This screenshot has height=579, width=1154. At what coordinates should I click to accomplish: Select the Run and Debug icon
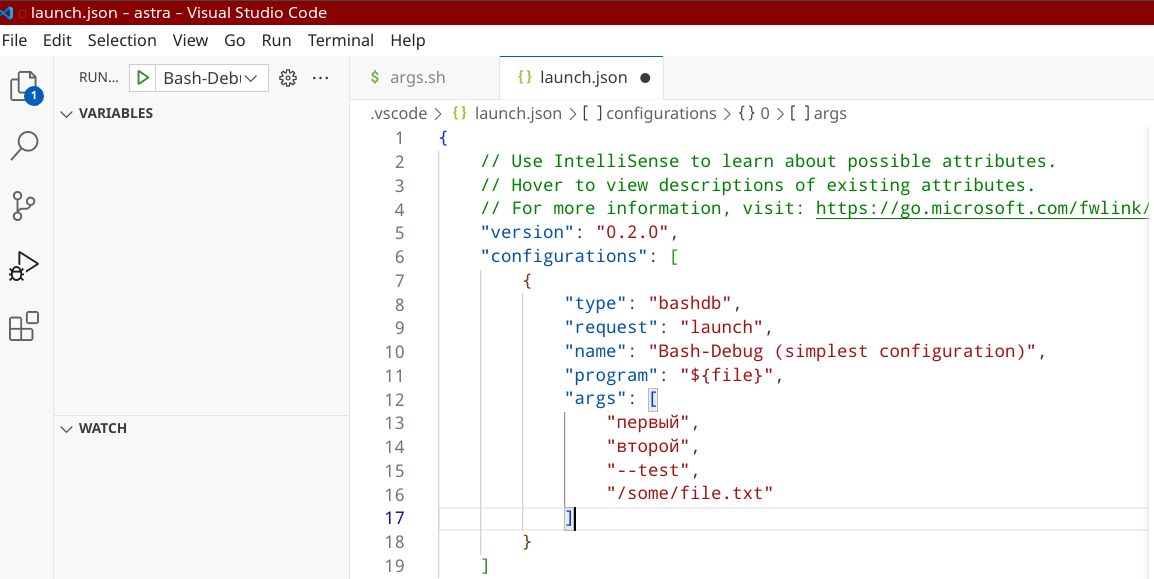(24, 266)
